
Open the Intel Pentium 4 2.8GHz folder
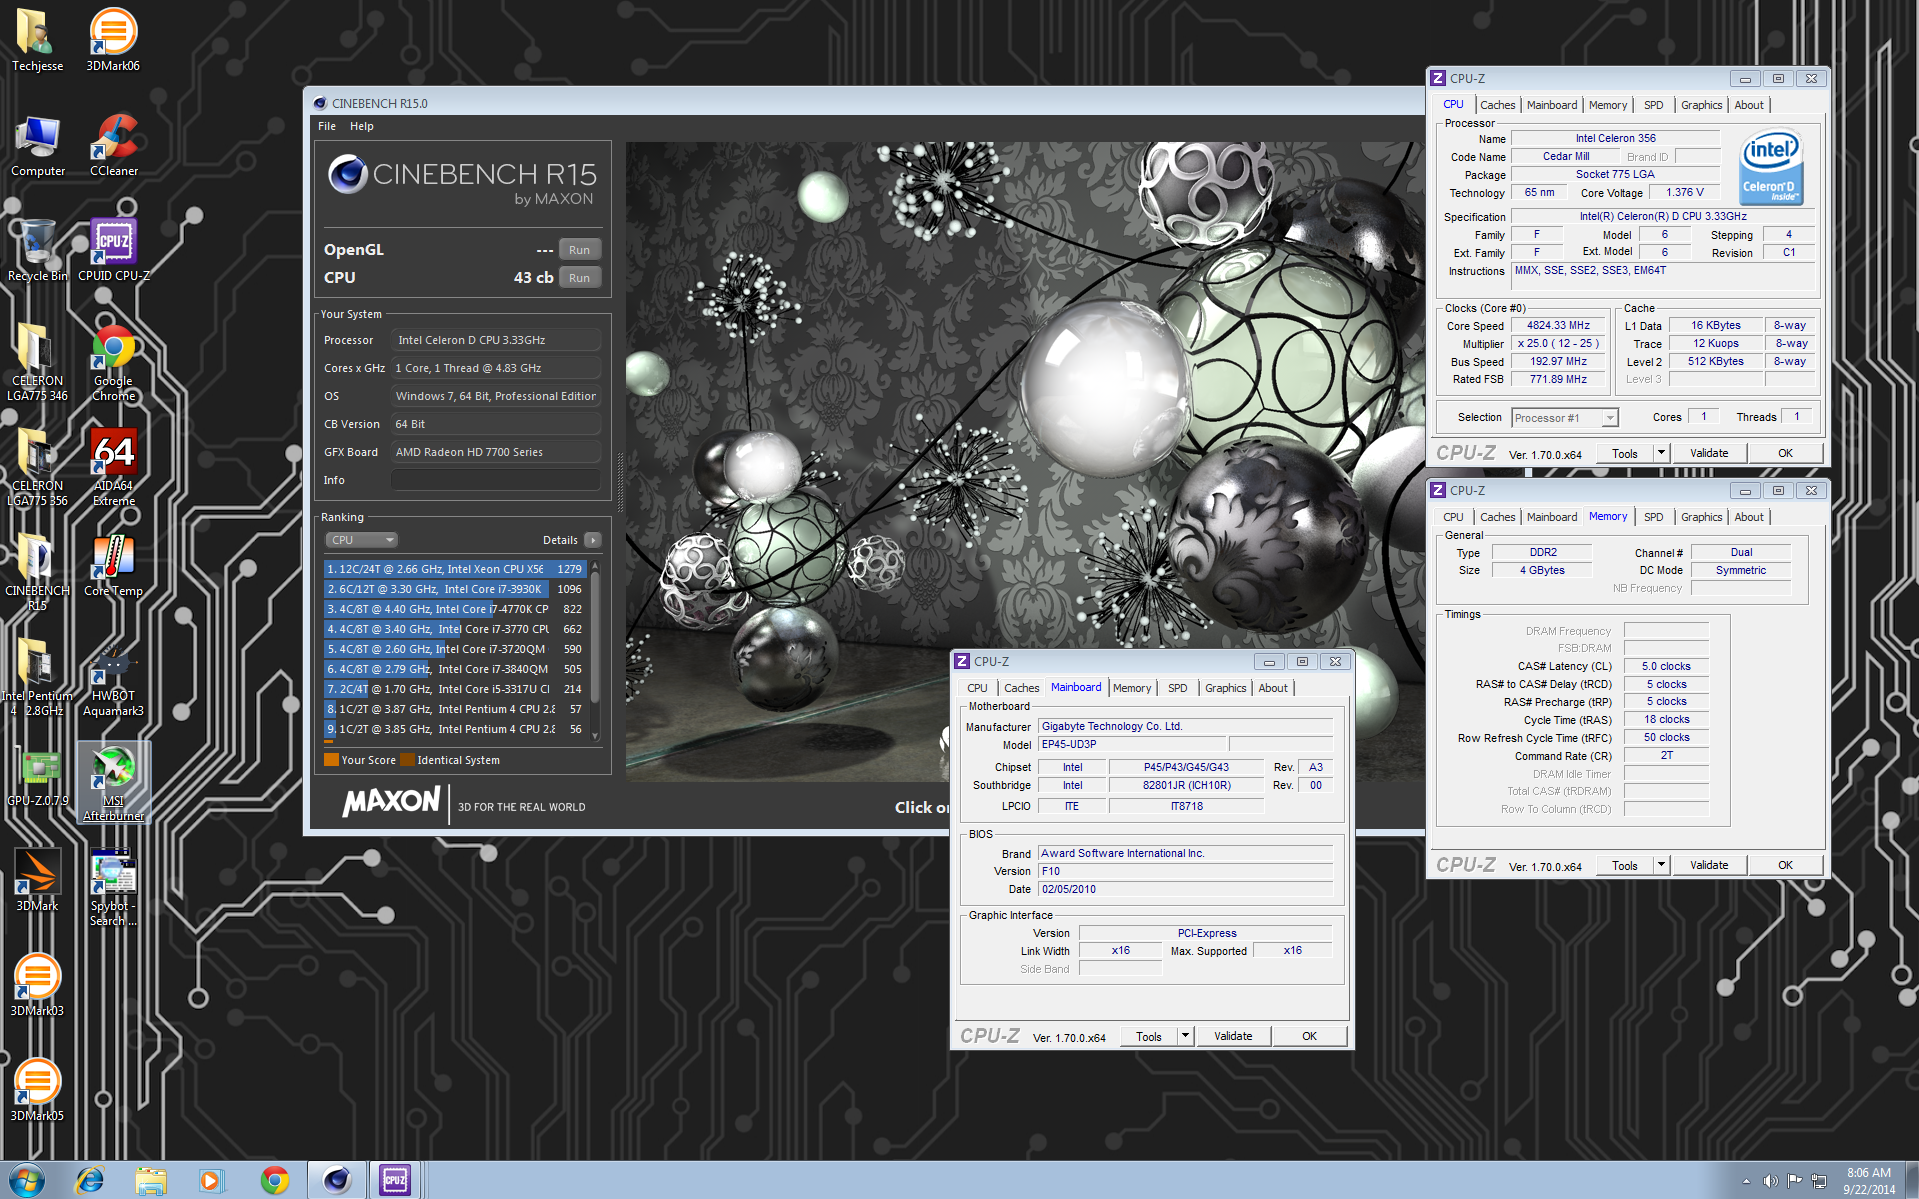tap(37, 677)
